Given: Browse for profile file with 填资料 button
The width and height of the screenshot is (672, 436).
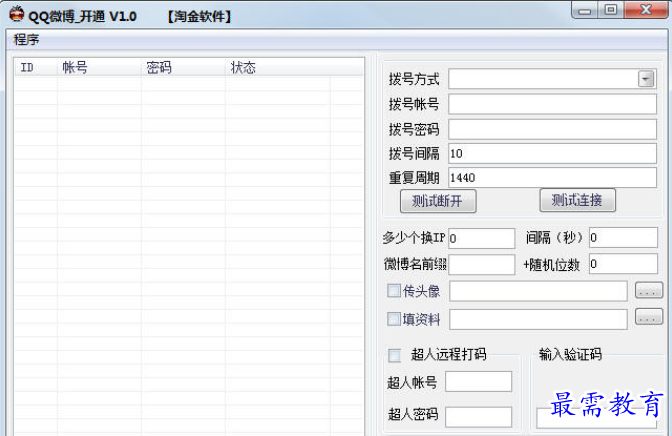Looking at the screenshot, I should click(x=649, y=317).
